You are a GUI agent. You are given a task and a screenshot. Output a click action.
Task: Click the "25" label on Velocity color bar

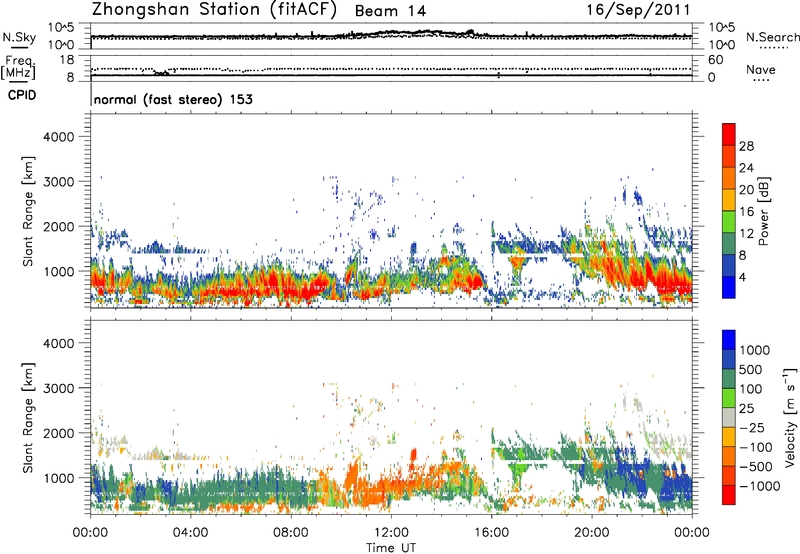[x=746, y=409]
